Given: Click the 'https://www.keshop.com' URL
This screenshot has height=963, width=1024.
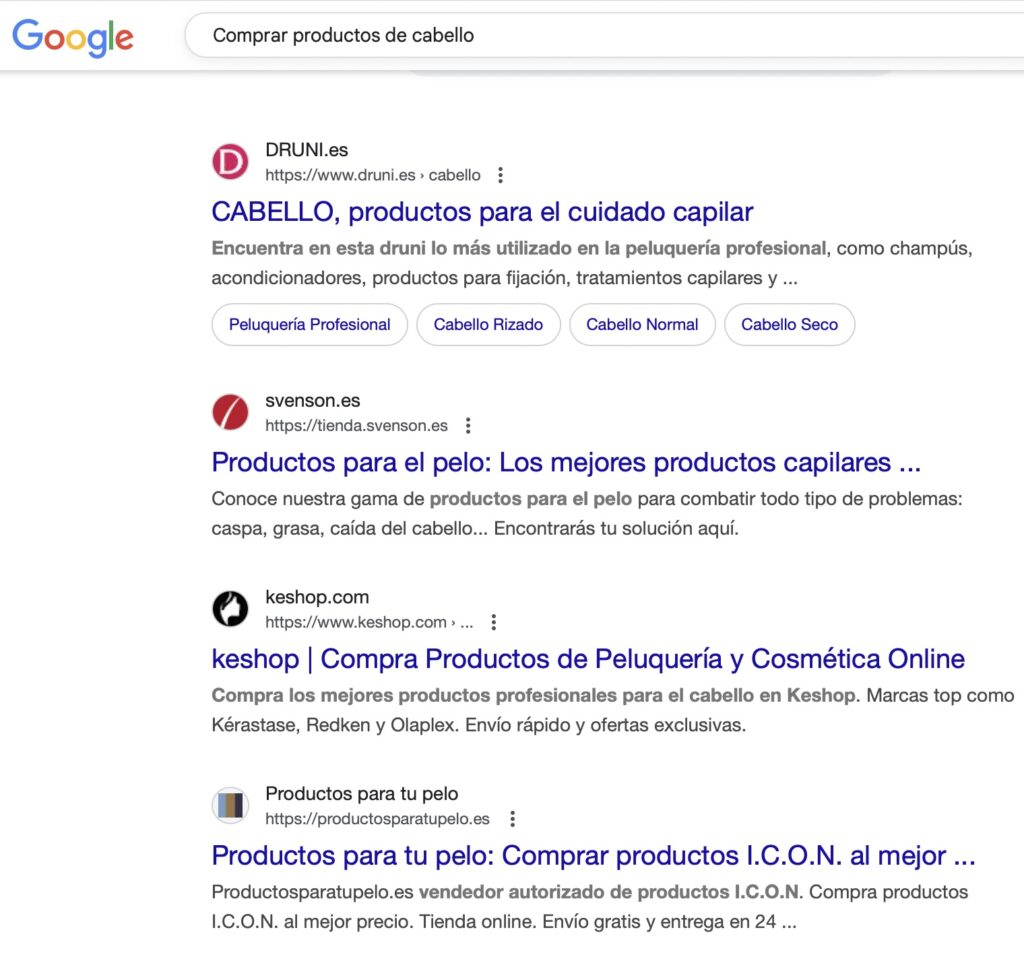Looking at the screenshot, I should (369, 622).
